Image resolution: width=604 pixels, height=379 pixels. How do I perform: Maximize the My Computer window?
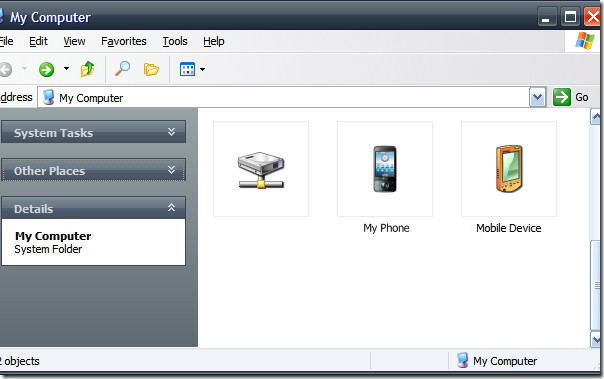[570, 17]
